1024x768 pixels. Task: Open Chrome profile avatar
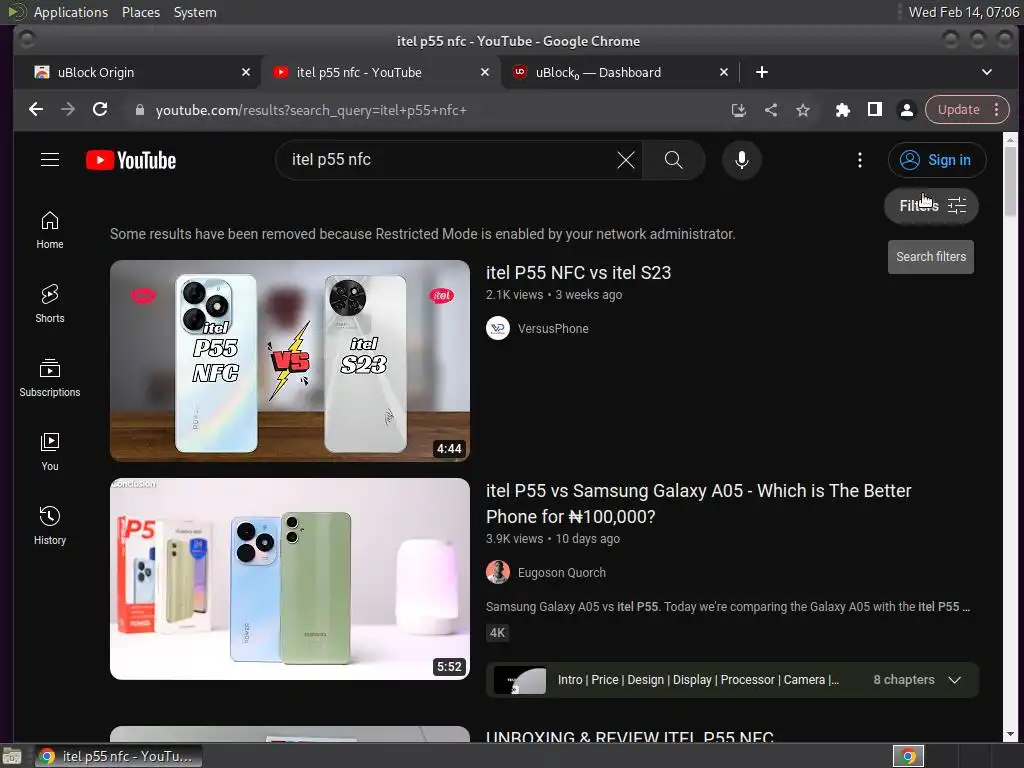(x=906, y=110)
